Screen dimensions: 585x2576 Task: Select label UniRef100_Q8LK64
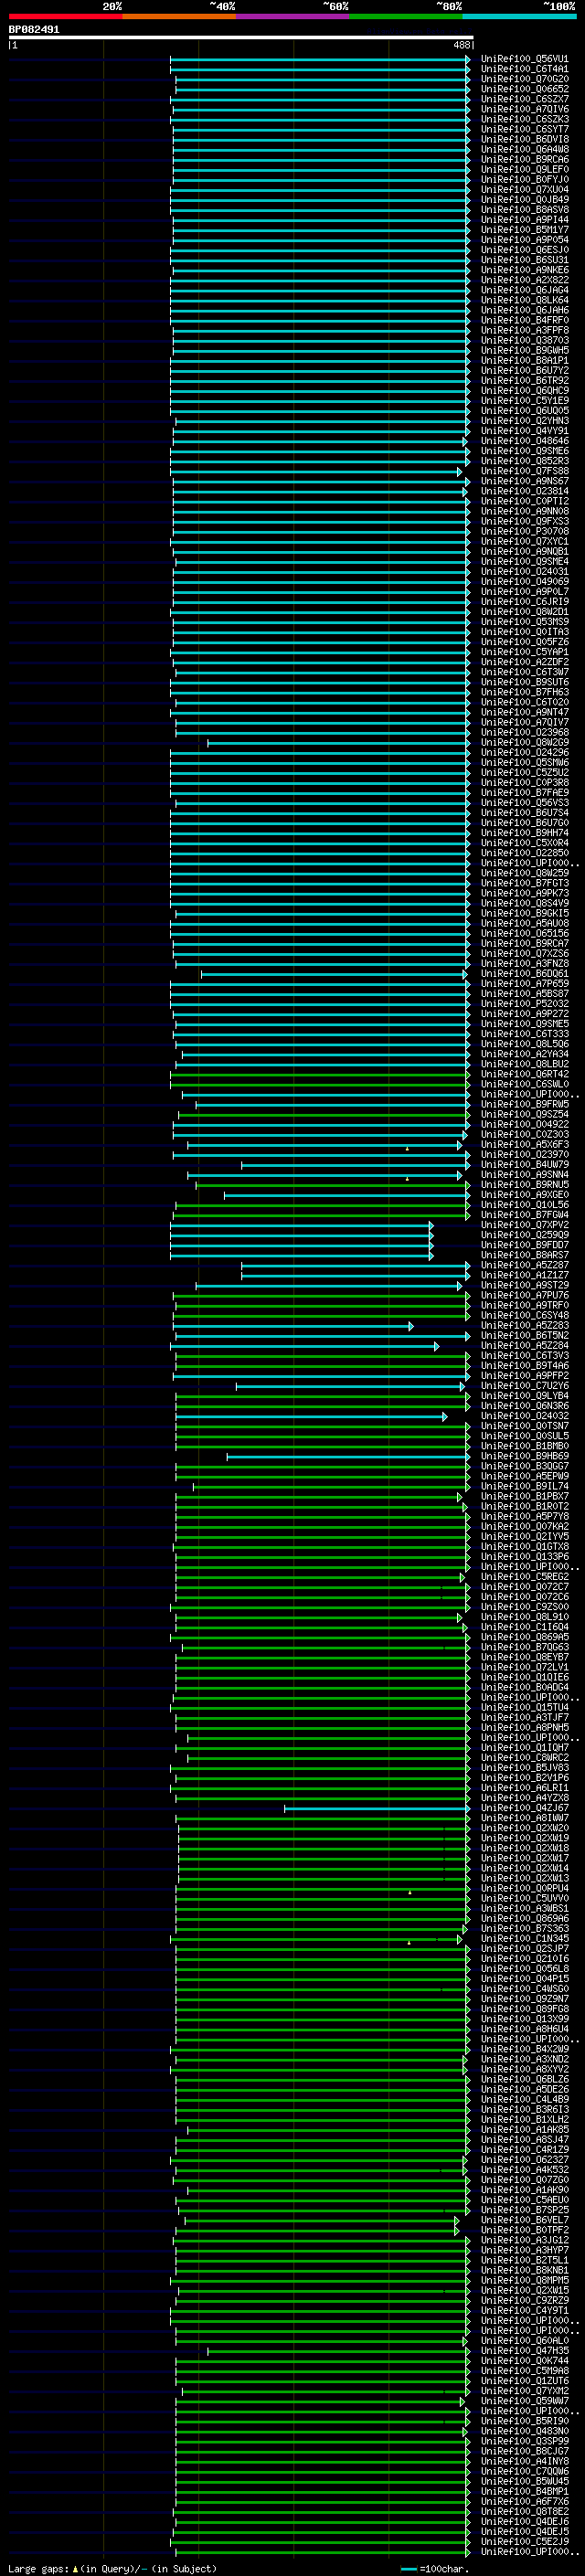pos(524,300)
